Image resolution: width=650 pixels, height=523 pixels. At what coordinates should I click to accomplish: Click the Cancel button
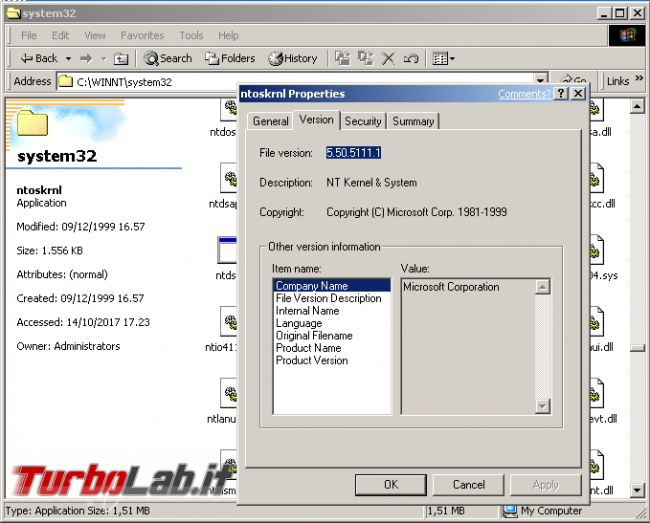pos(468,485)
